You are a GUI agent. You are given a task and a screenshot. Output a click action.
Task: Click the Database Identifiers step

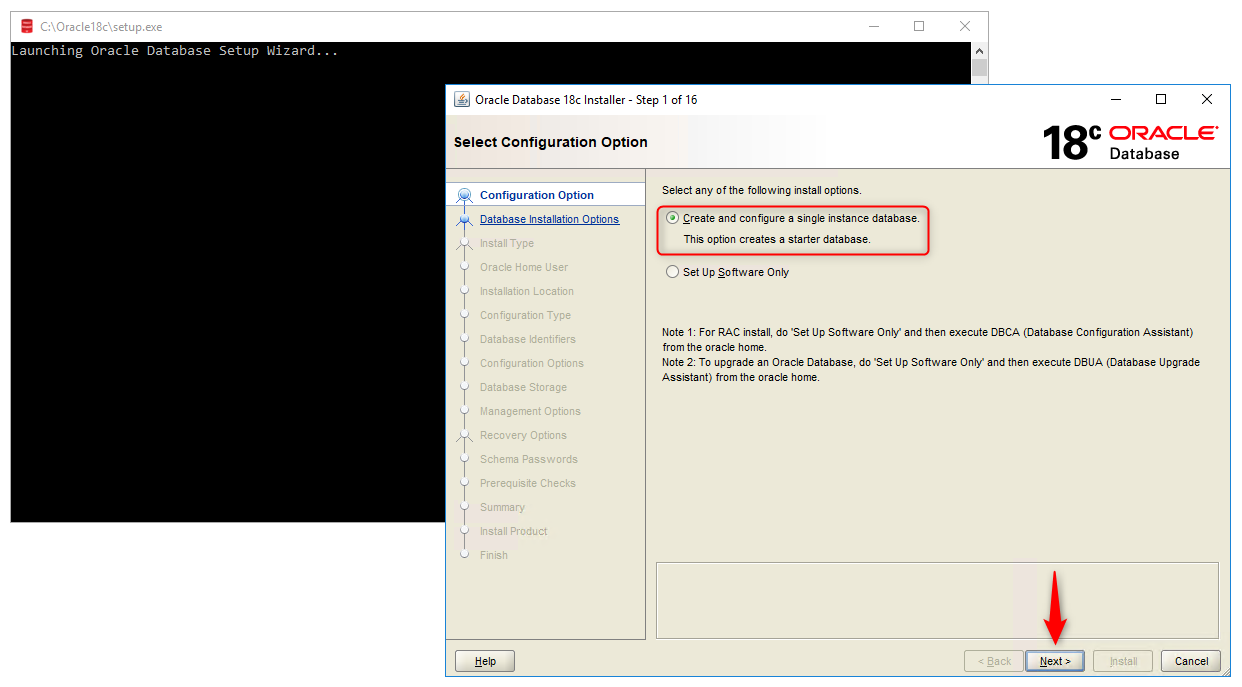pos(528,339)
